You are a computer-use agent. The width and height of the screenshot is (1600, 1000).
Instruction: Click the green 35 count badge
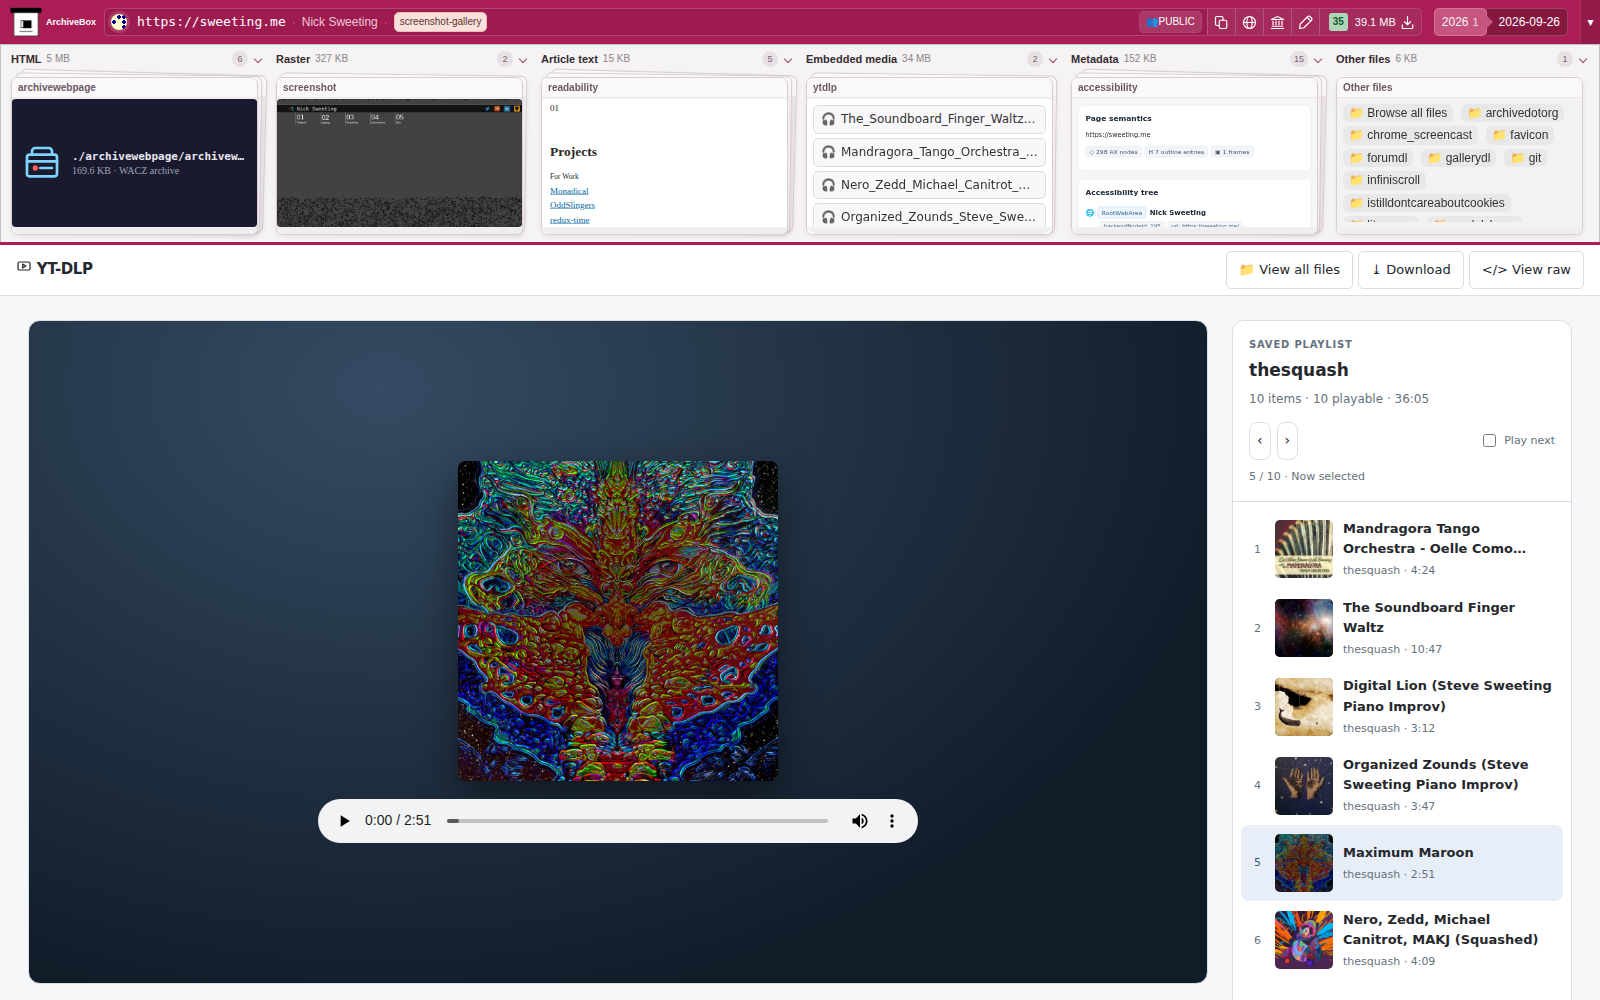point(1338,22)
